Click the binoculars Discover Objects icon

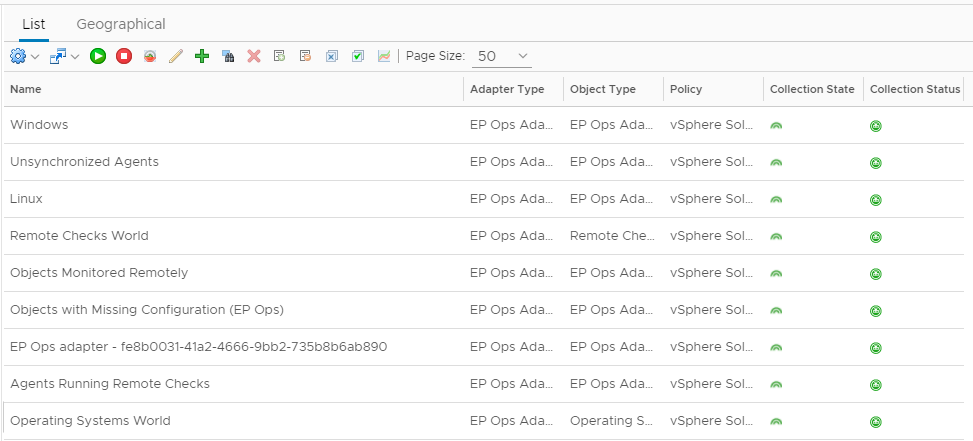pyautogui.click(x=228, y=57)
